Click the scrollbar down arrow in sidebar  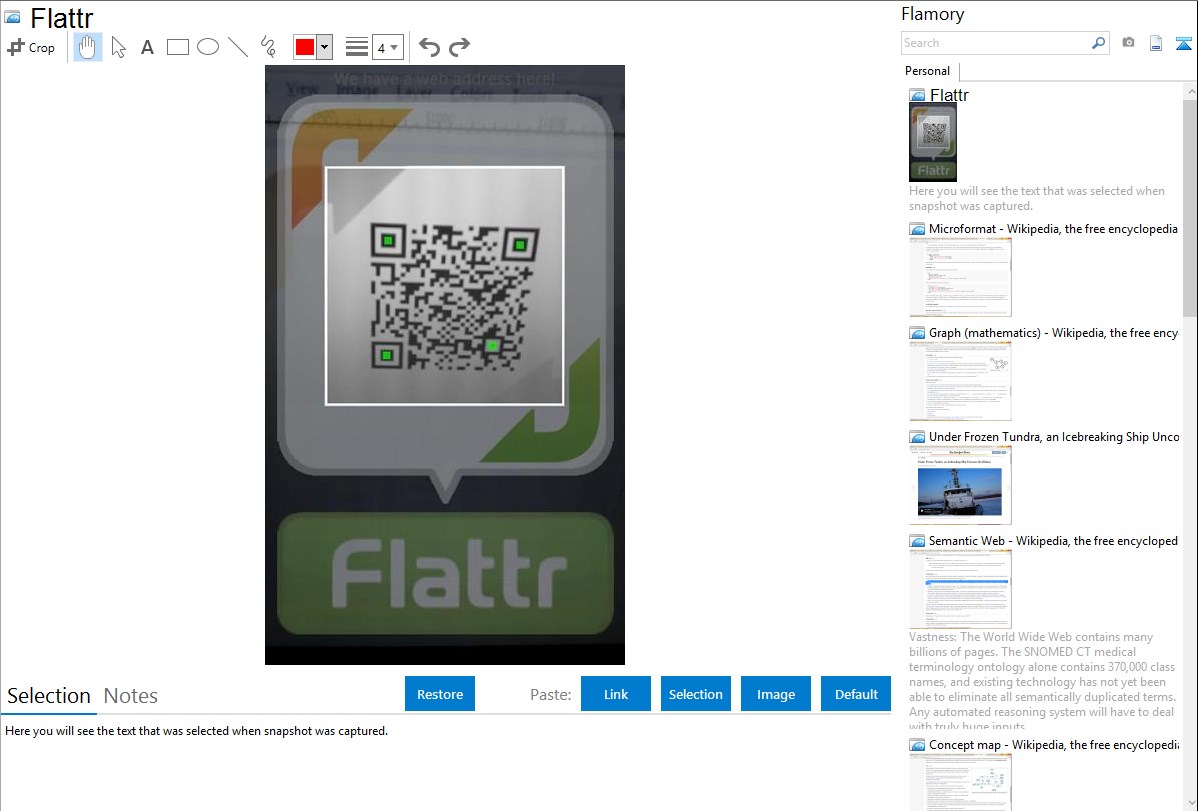point(1190,803)
